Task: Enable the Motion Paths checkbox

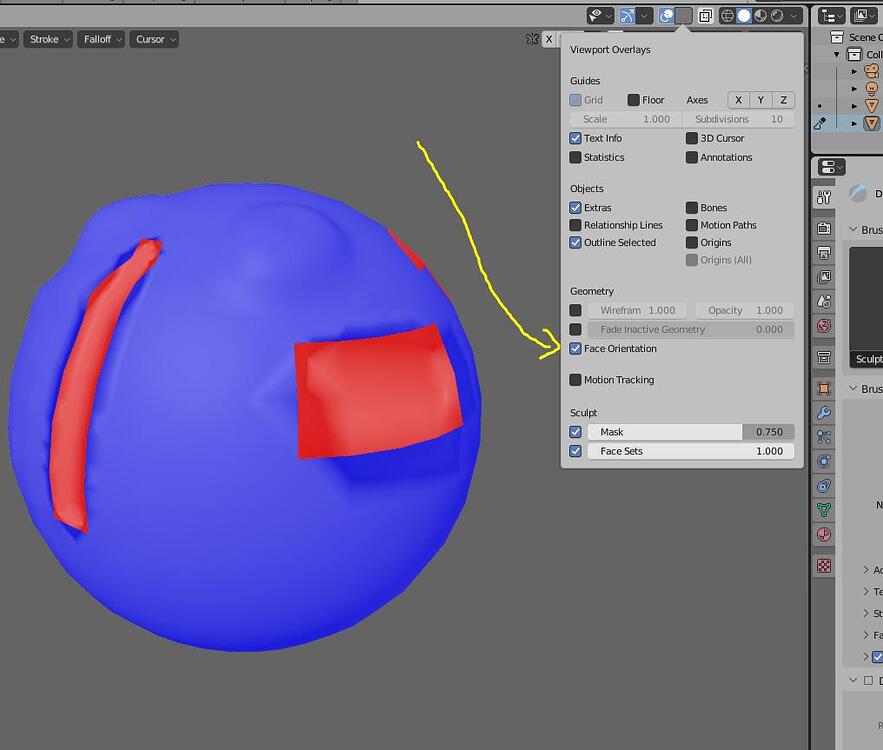Action: pos(692,225)
